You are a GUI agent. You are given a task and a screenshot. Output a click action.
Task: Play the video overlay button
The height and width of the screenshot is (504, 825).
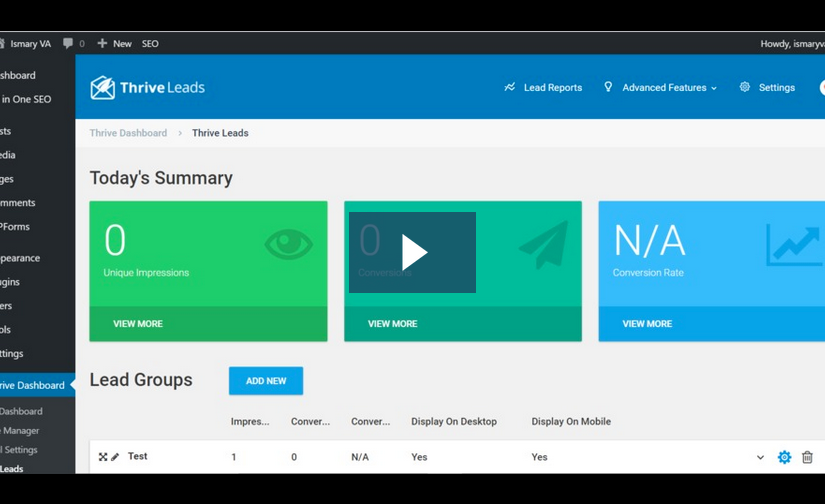(x=412, y=253)
